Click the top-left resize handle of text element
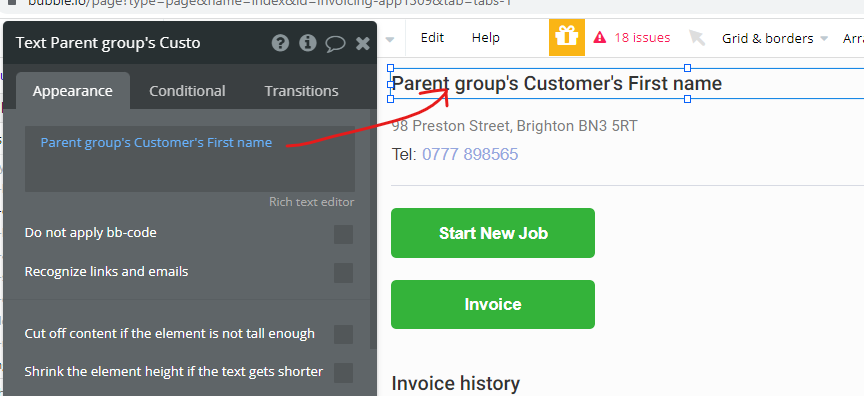The width and height of the screenshot is (864, 396). point(391,68)
